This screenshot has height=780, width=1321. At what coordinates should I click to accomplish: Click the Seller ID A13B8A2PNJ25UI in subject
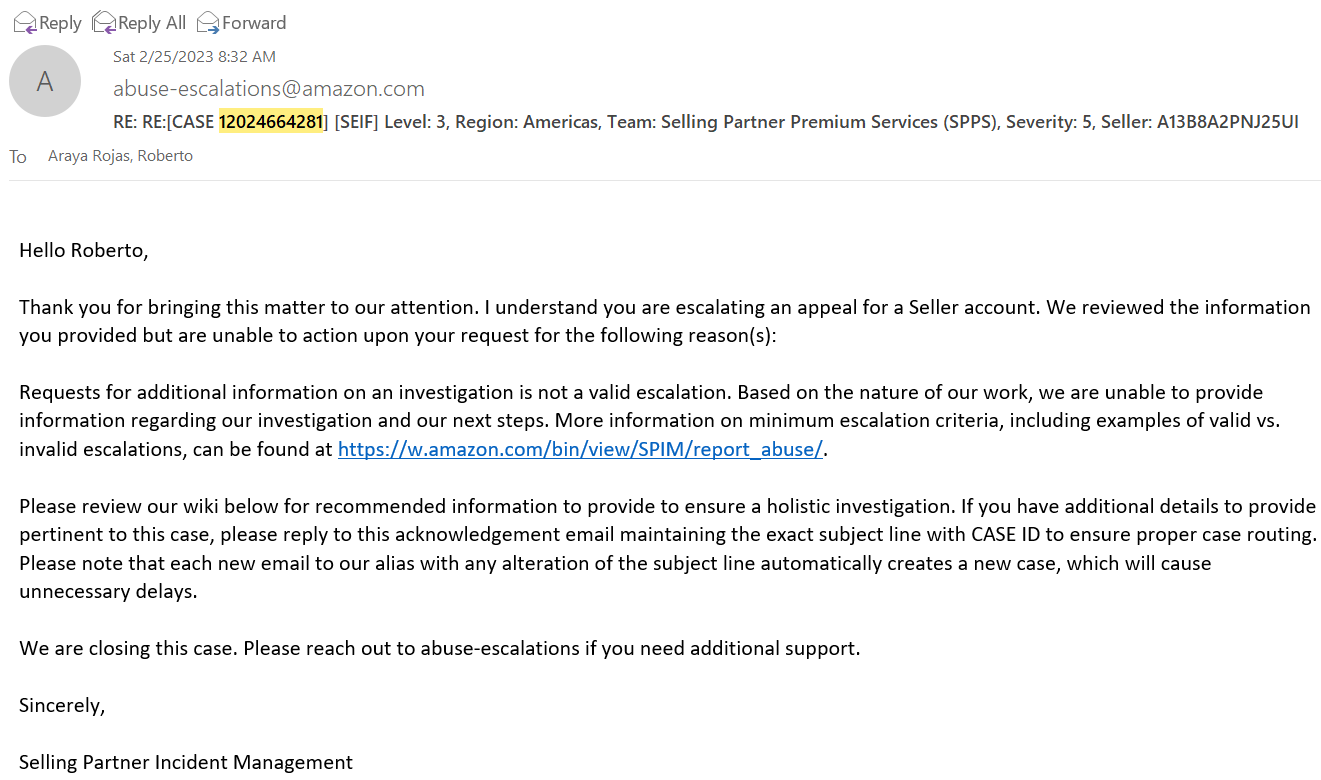coord(1227,122)
